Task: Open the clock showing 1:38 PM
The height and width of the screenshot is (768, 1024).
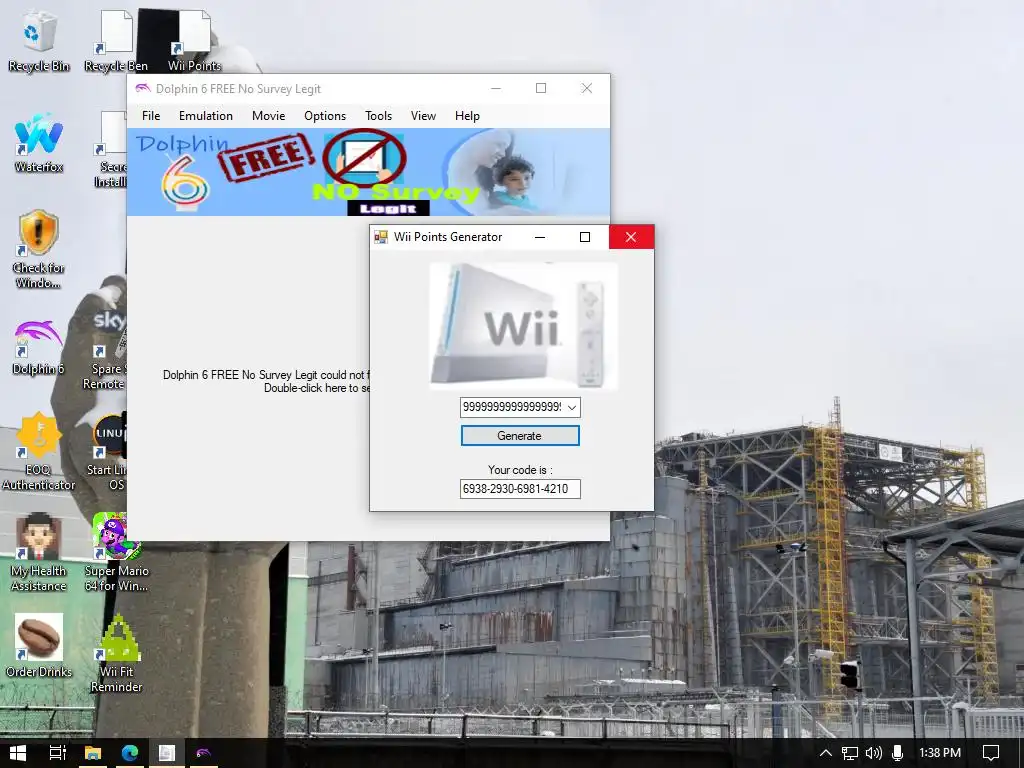Action: click(x=940, y=753)
